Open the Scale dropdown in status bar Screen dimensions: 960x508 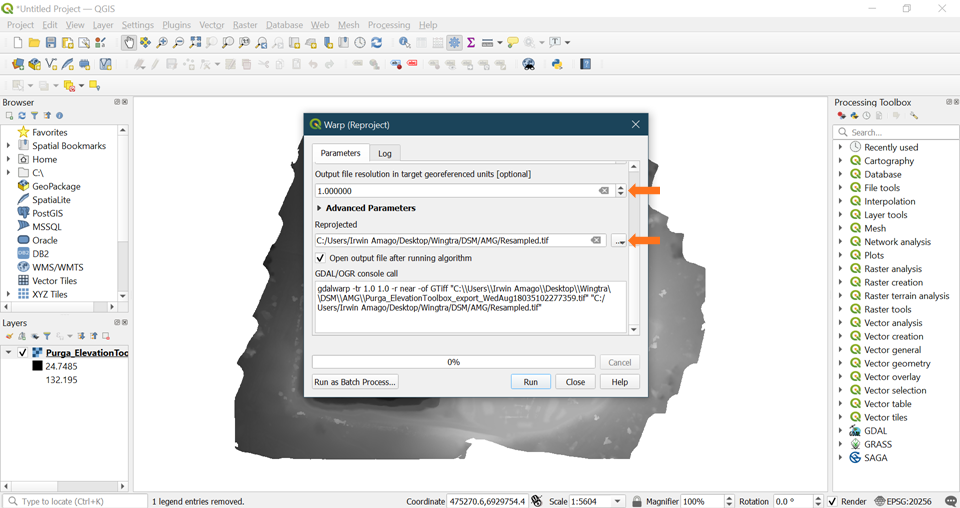[617, 501]
